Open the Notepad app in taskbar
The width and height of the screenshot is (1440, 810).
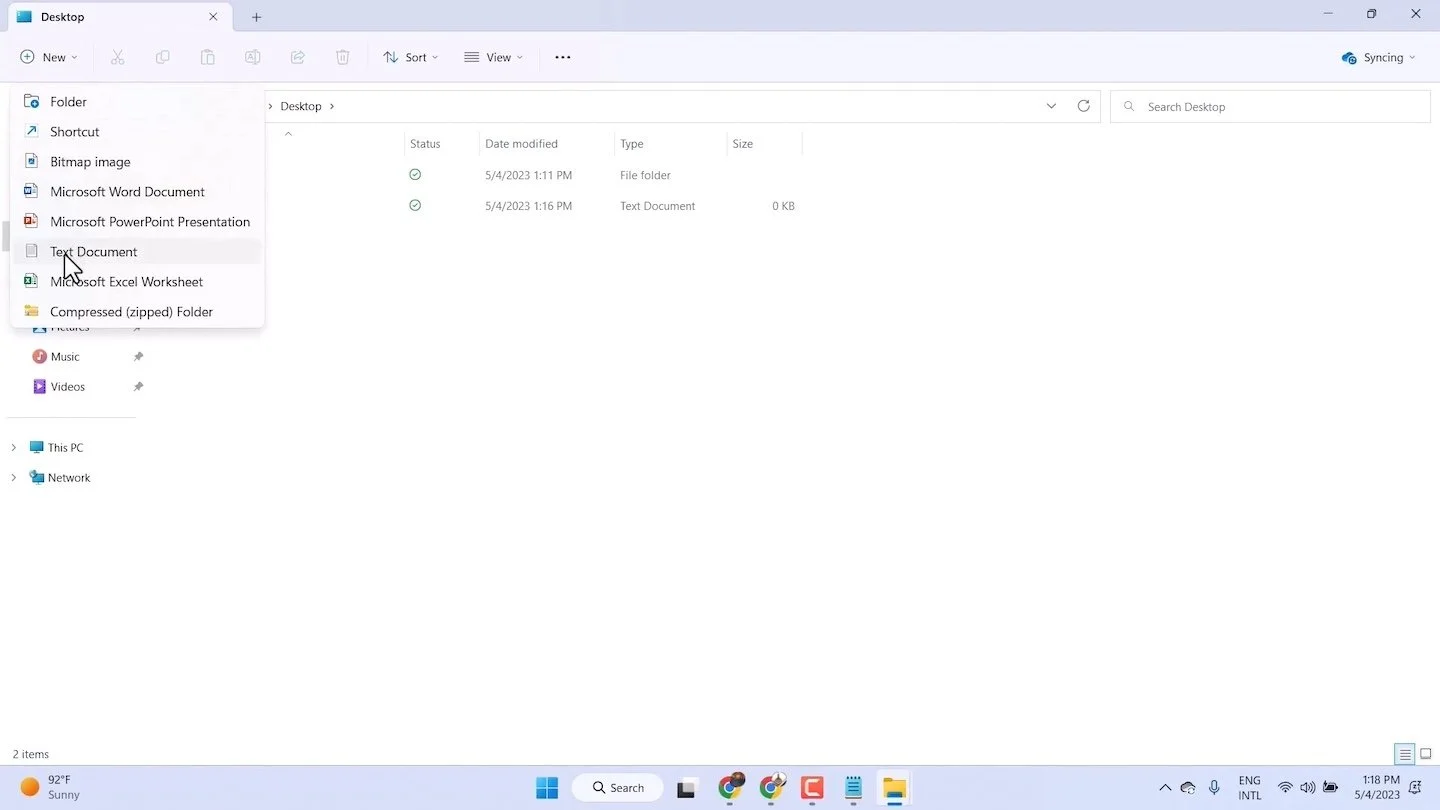[x=853, y=788]
